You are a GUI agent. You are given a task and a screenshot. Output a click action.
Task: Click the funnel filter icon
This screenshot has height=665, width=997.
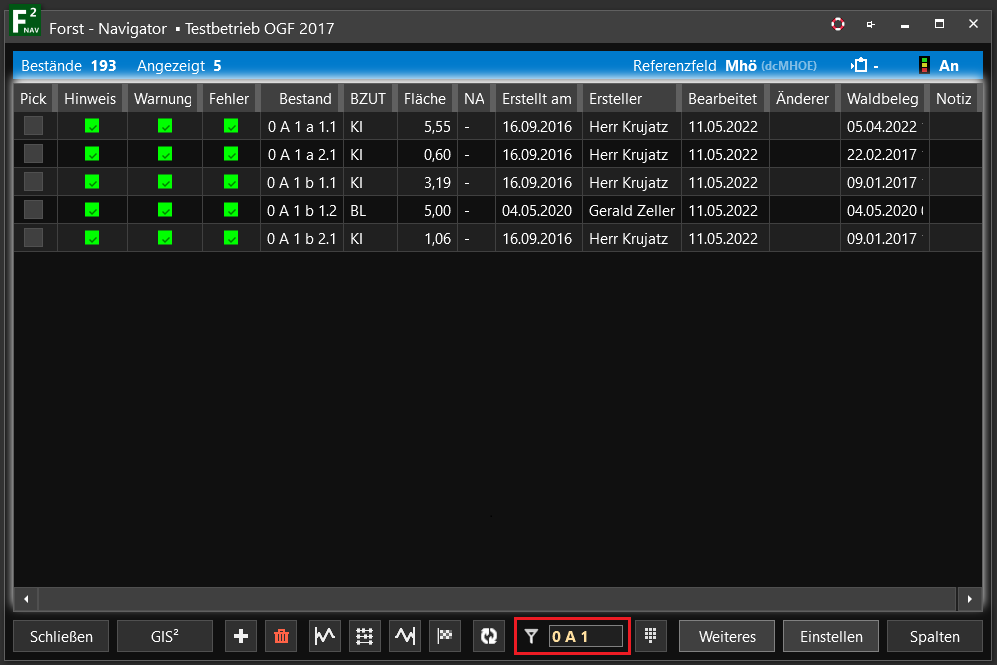click(x=532, y=636)
